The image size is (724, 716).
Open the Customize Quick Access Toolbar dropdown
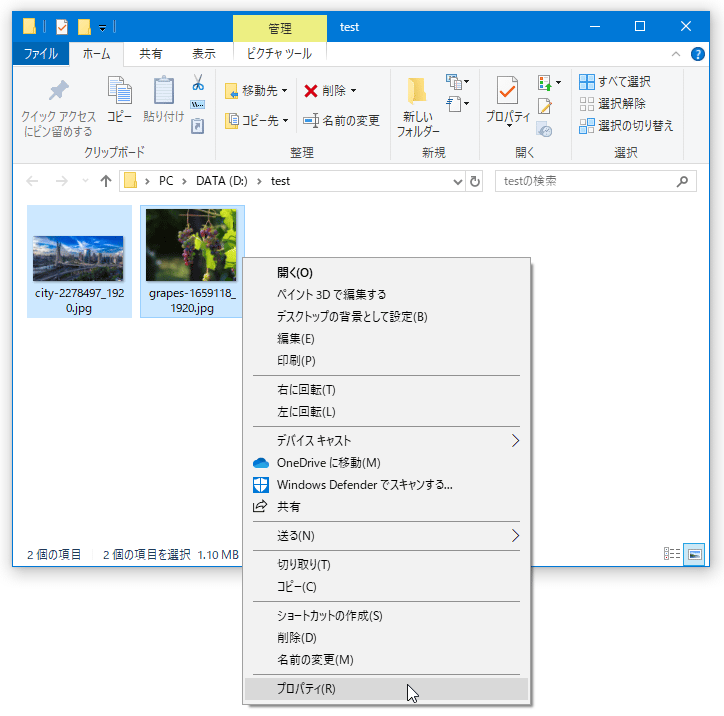click(103, 28)
